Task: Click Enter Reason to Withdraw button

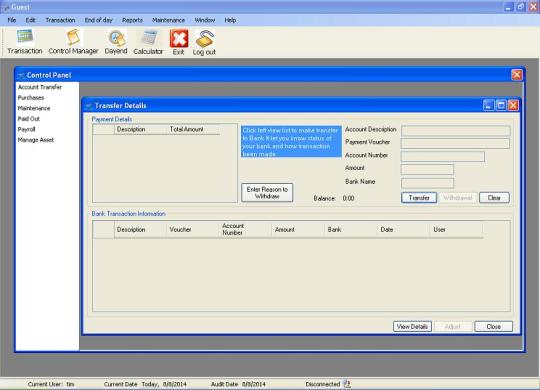Action: click(x=267, y=193)
